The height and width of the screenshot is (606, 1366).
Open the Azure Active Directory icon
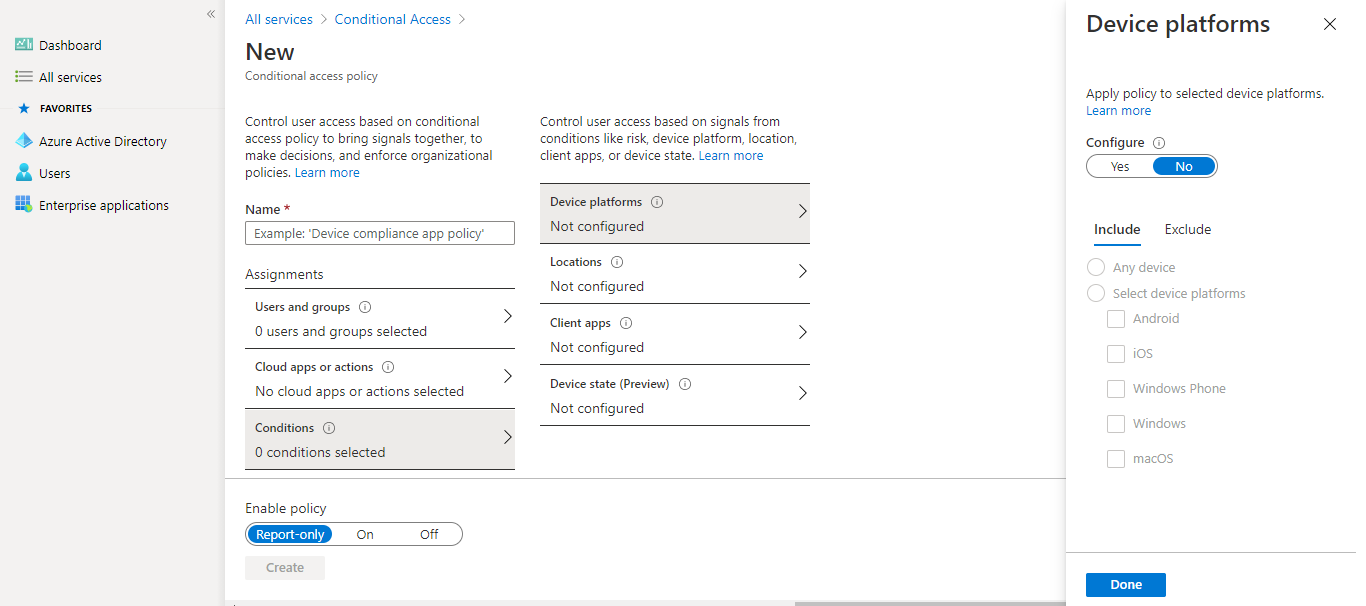click(x=24, y=141)
